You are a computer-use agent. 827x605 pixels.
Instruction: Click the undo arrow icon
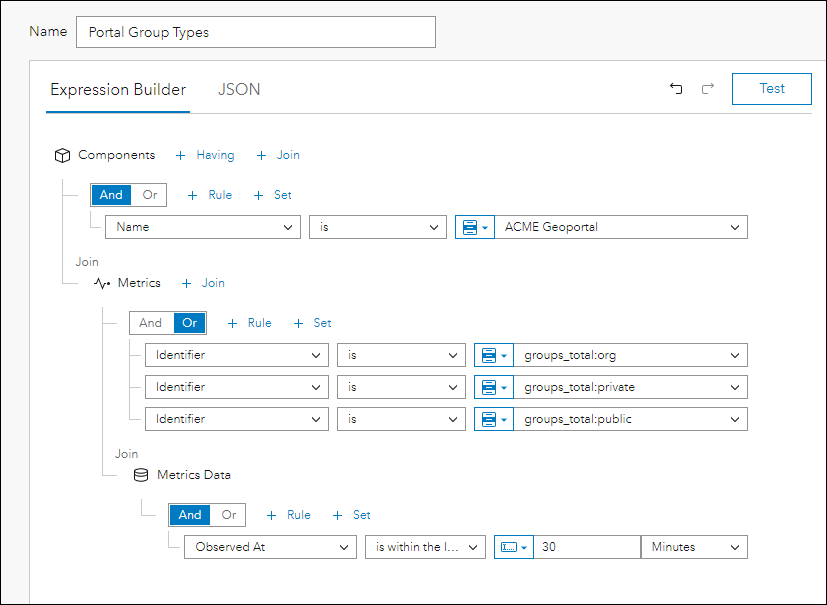point(676,89)
